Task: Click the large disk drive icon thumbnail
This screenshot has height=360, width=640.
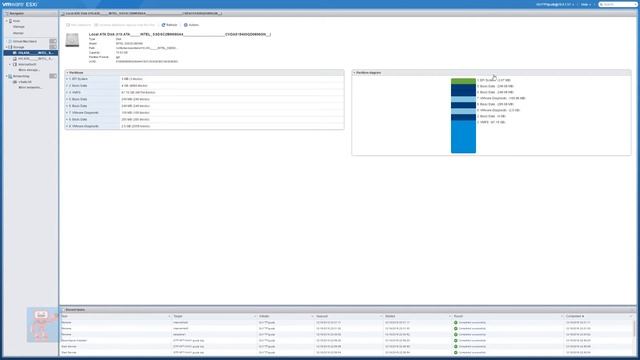Action: [x=72, y=40]
